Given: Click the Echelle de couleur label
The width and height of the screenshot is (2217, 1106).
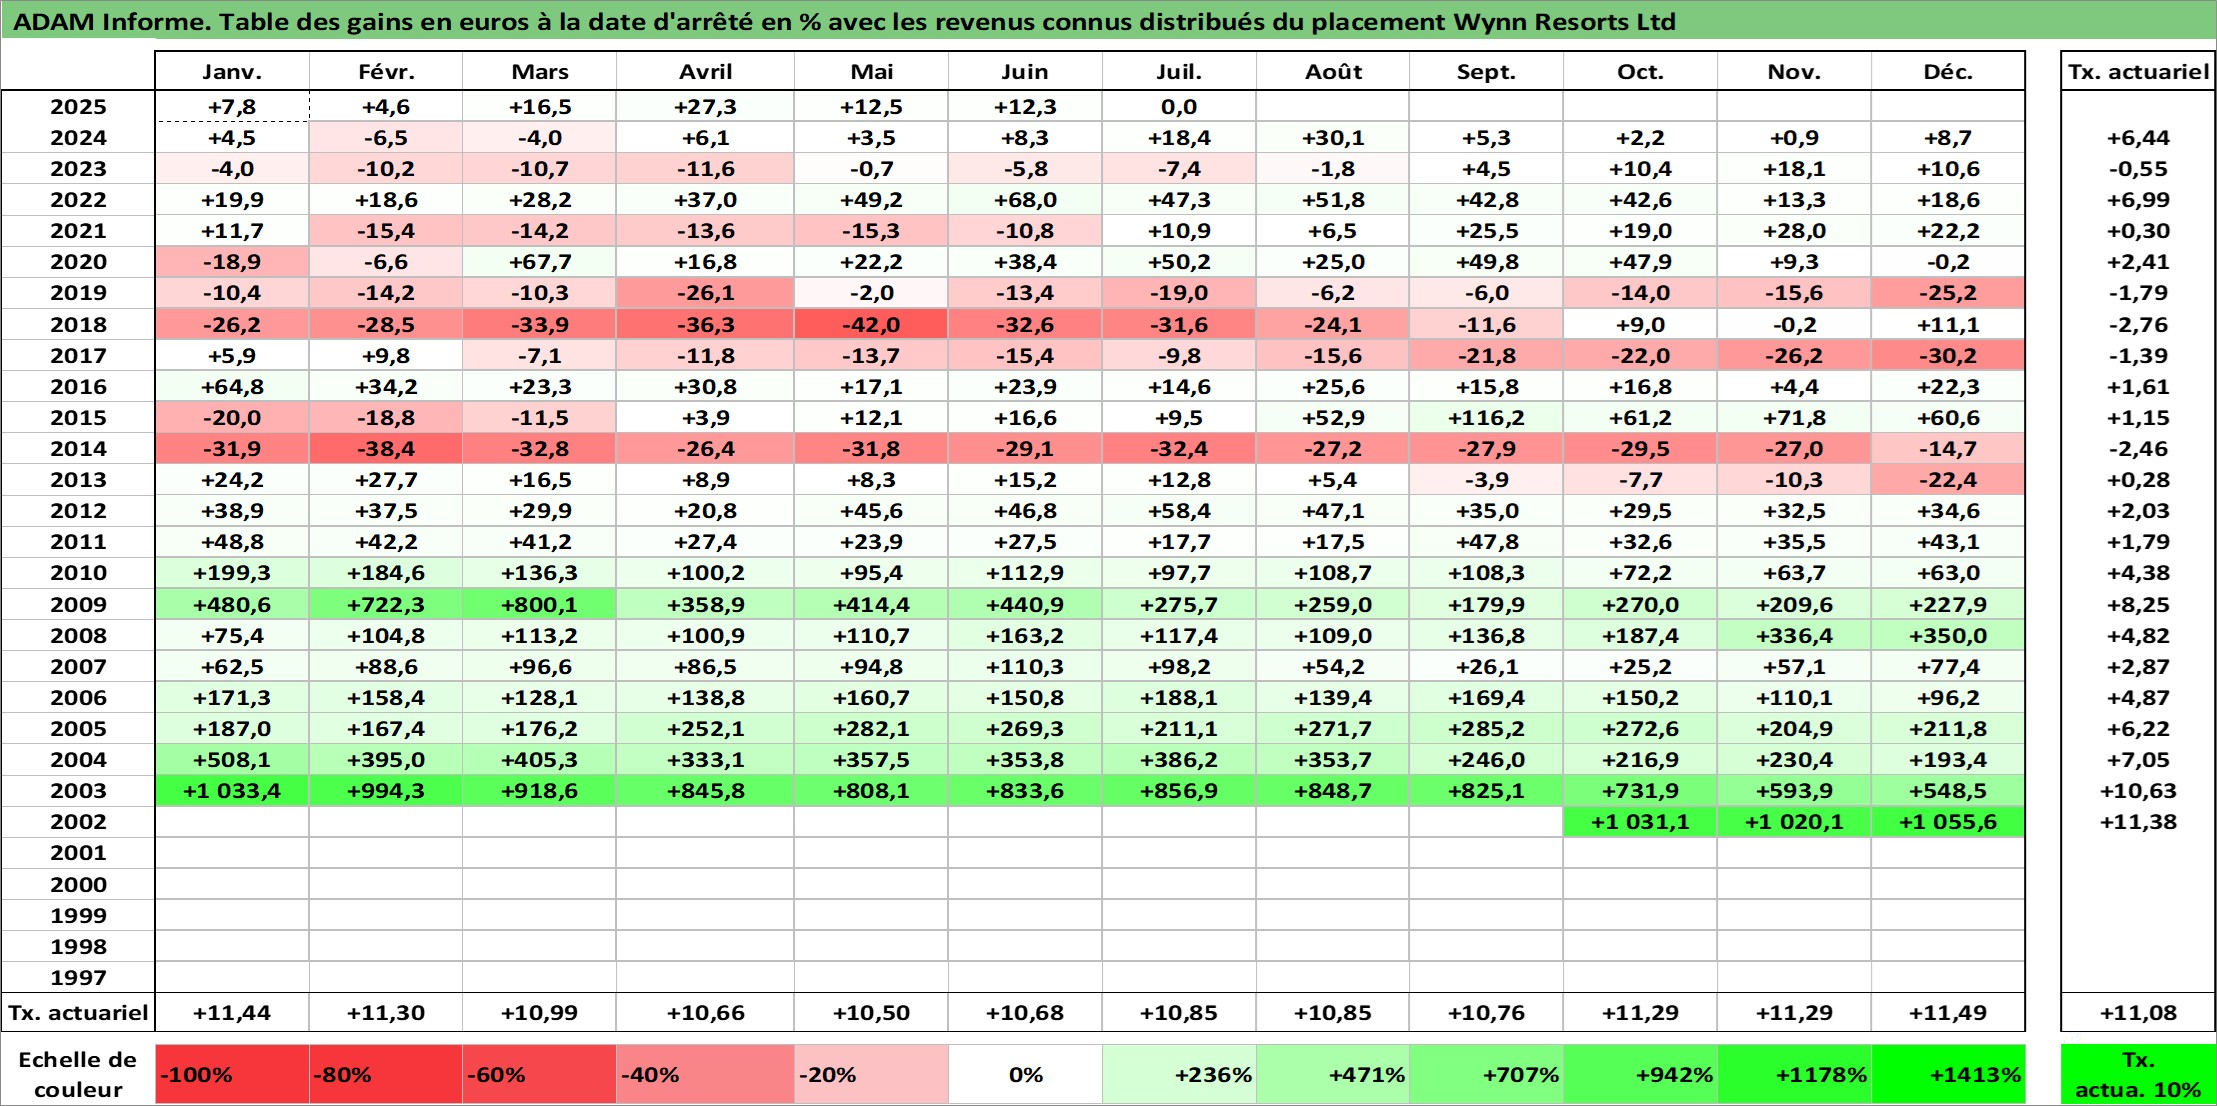Looking at the screenshot, I should click(78, 1074).
